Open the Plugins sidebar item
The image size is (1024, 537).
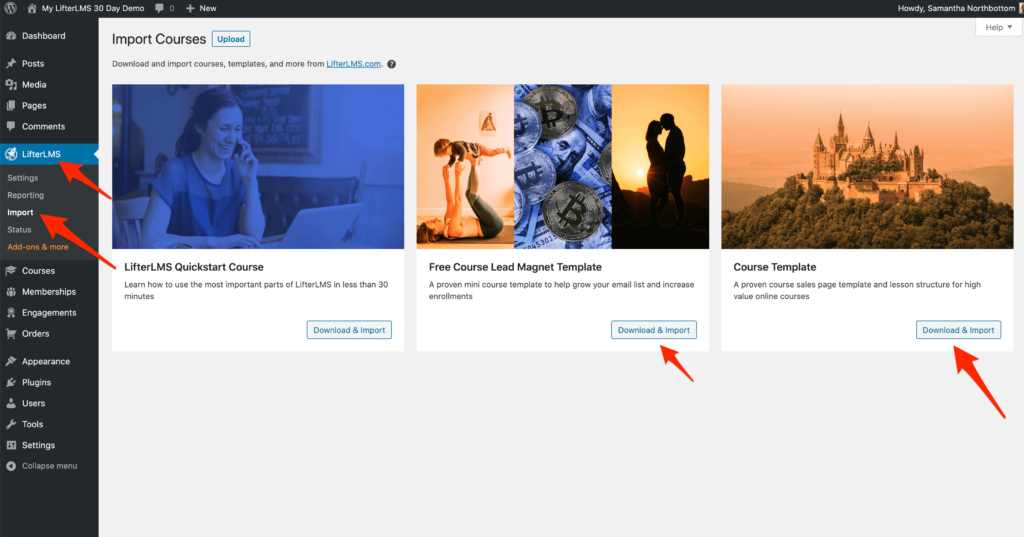click(36, 382)
